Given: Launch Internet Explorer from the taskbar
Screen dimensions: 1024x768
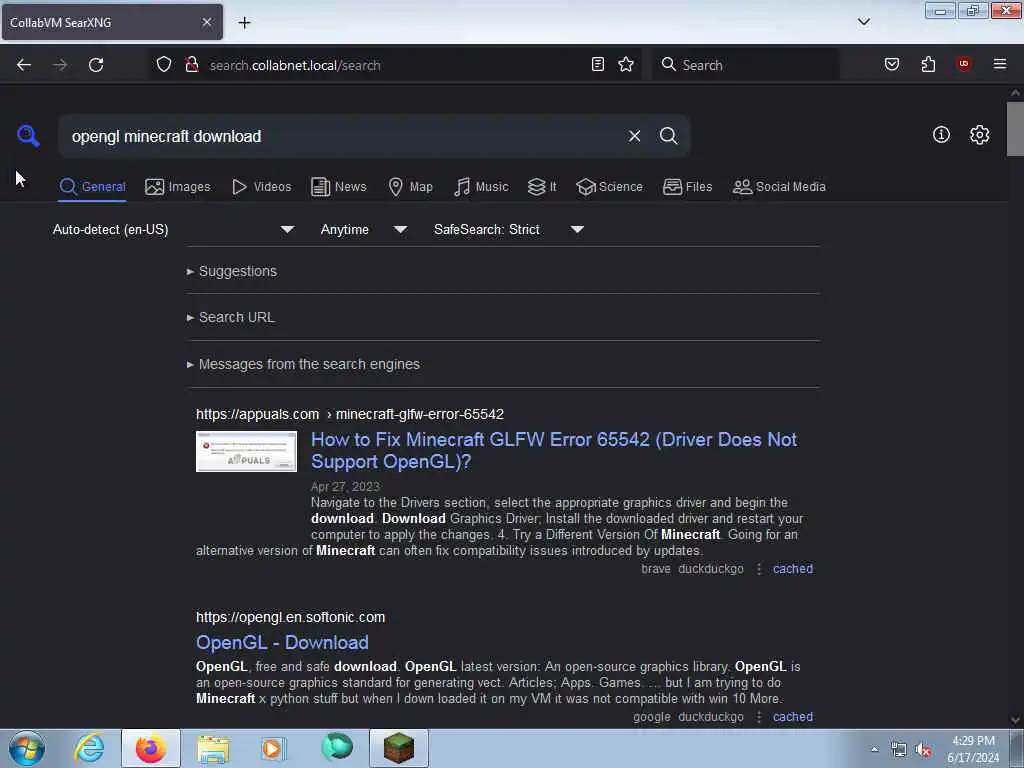Looking at the screenshot, I should [89, 748].
